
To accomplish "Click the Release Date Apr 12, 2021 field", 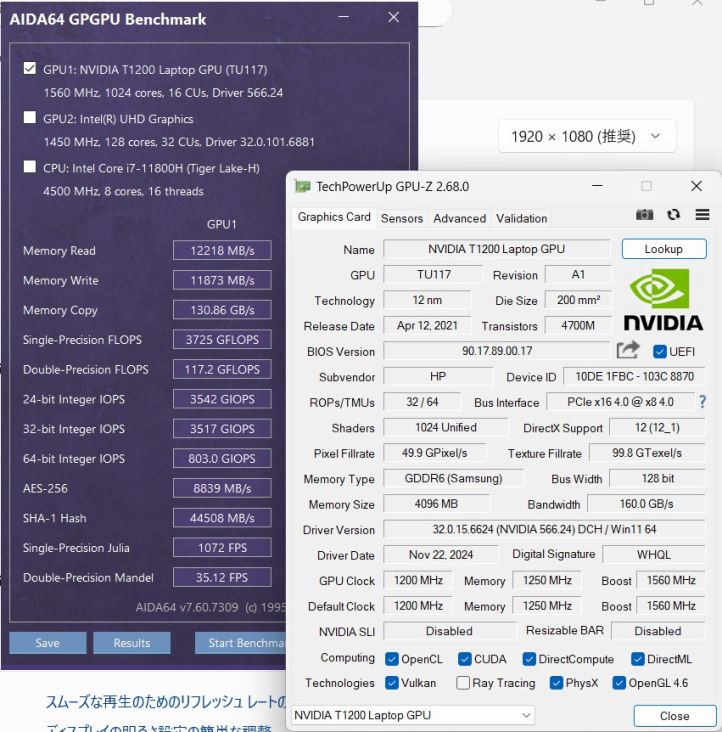I will click(428, 325).
